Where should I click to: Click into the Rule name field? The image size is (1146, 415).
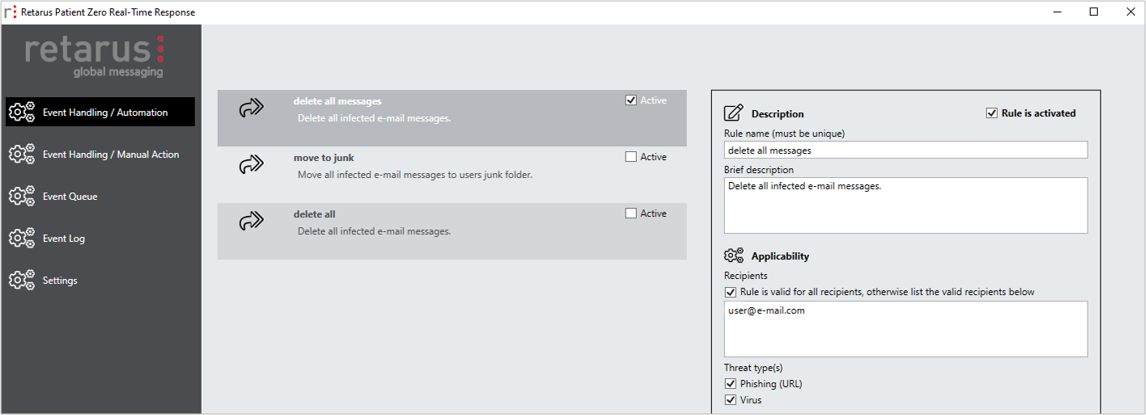point(906,150)
